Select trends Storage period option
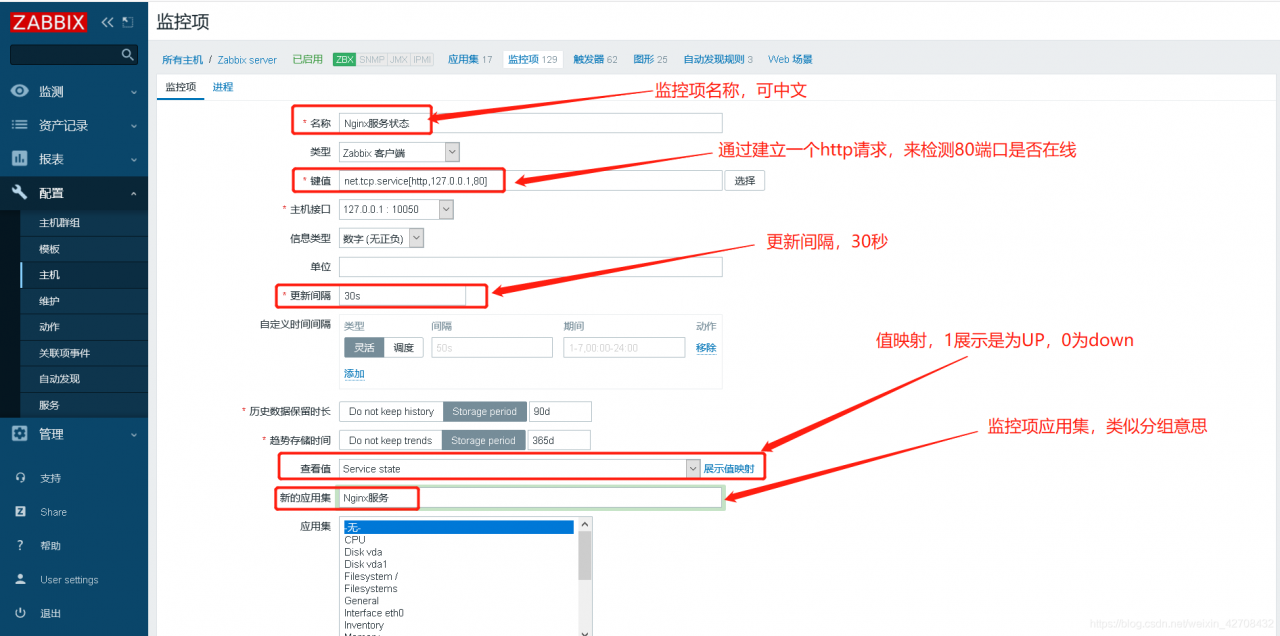Screen dimensions: 1280x636 [483, 440]
